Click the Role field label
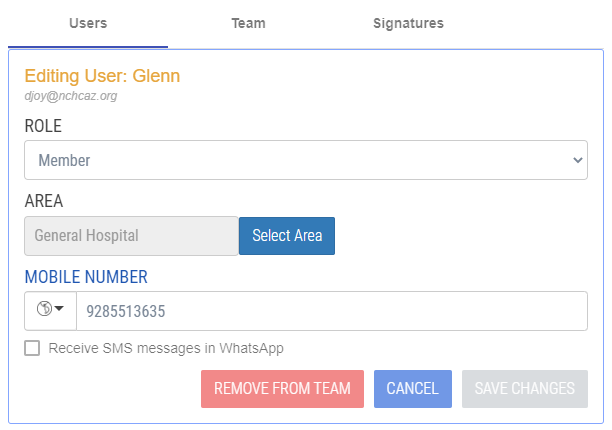612x430 pixels. coord(43,126)
